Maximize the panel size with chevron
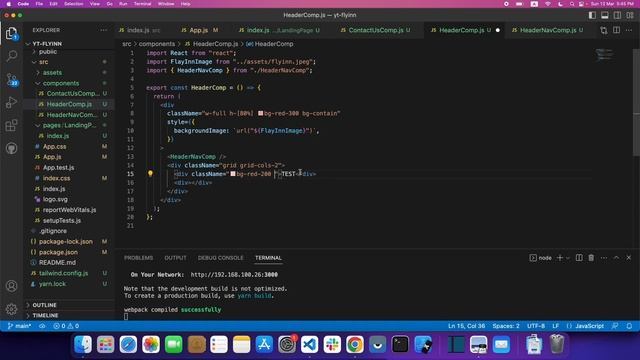Screen dimensions: 640x360 click(x=616, y=258)
